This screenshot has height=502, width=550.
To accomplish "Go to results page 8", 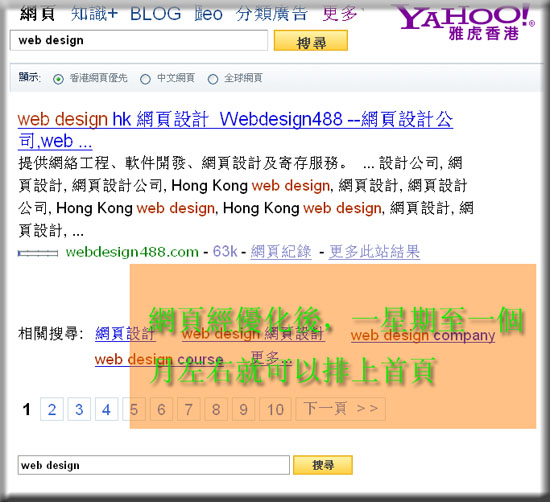I will coord(216,409).
